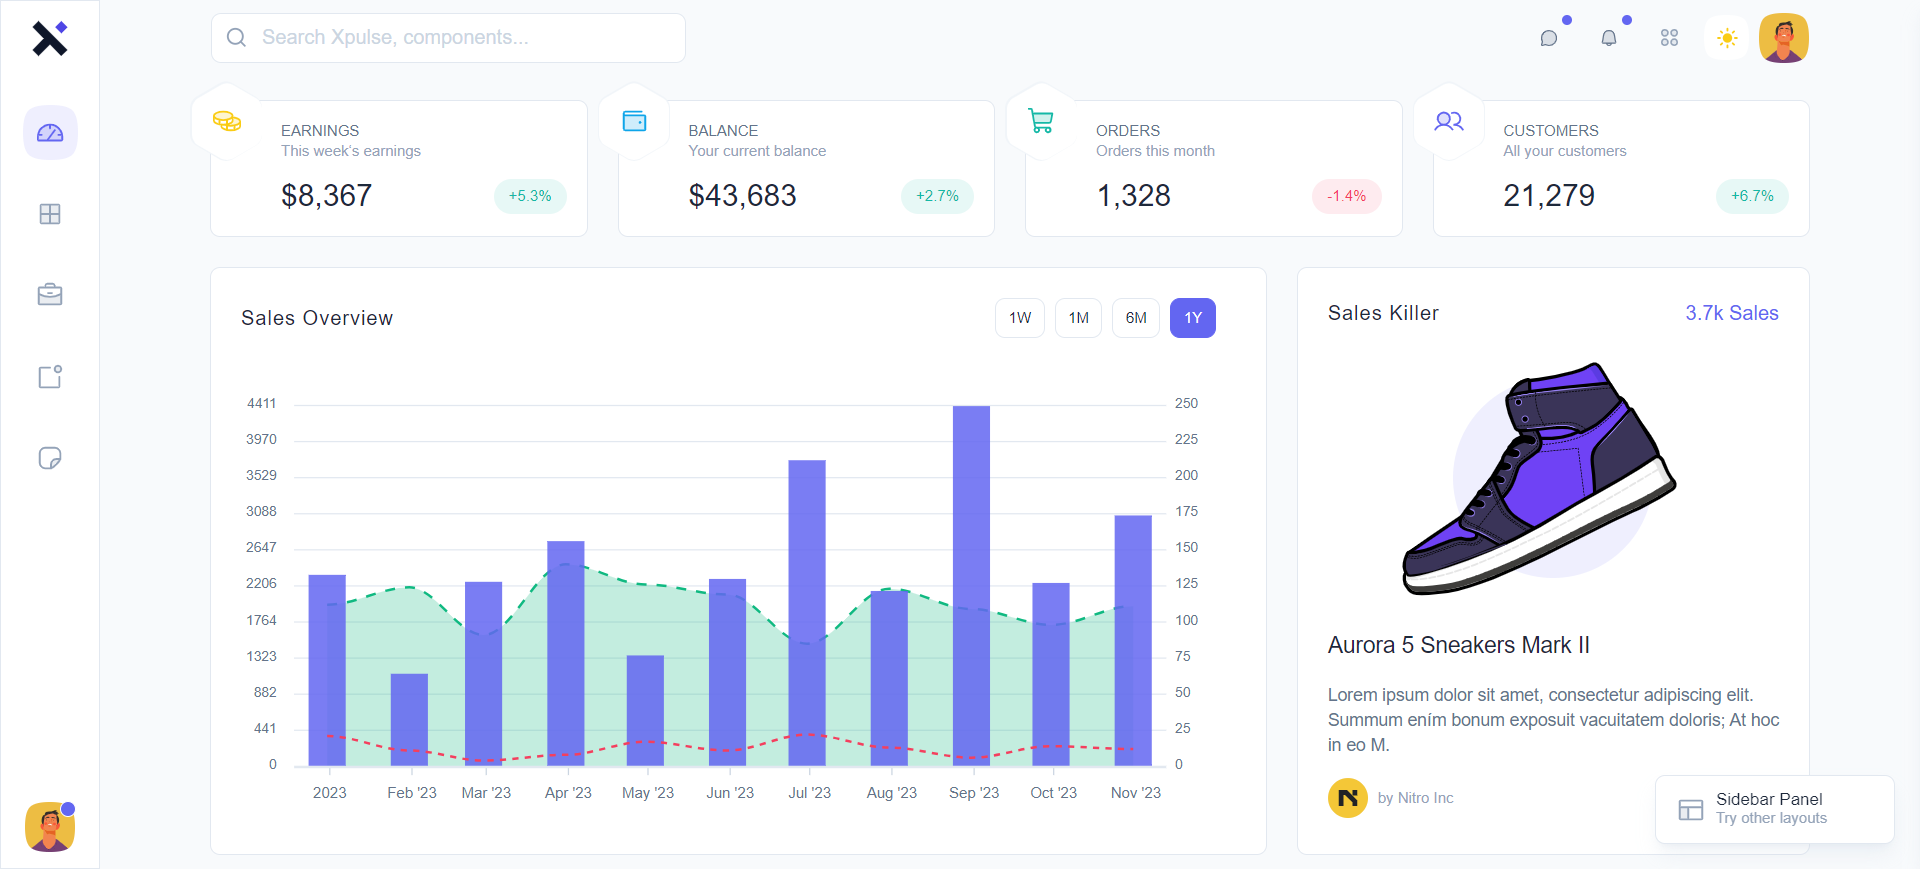Click the square notification sidebar icon
Viewport: 1920px width, 869px height.
coord(50,377)
